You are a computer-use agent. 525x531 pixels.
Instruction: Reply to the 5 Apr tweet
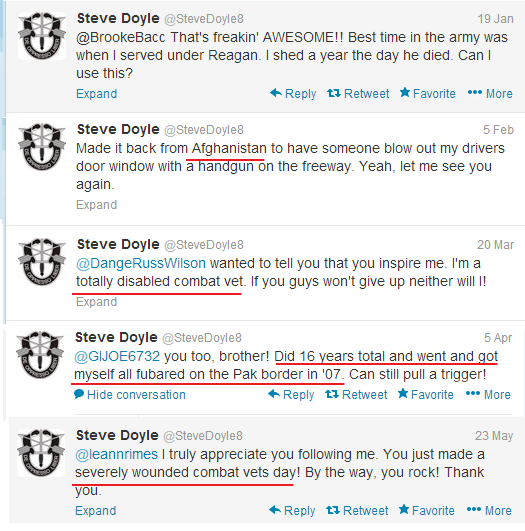coord(291,395)
